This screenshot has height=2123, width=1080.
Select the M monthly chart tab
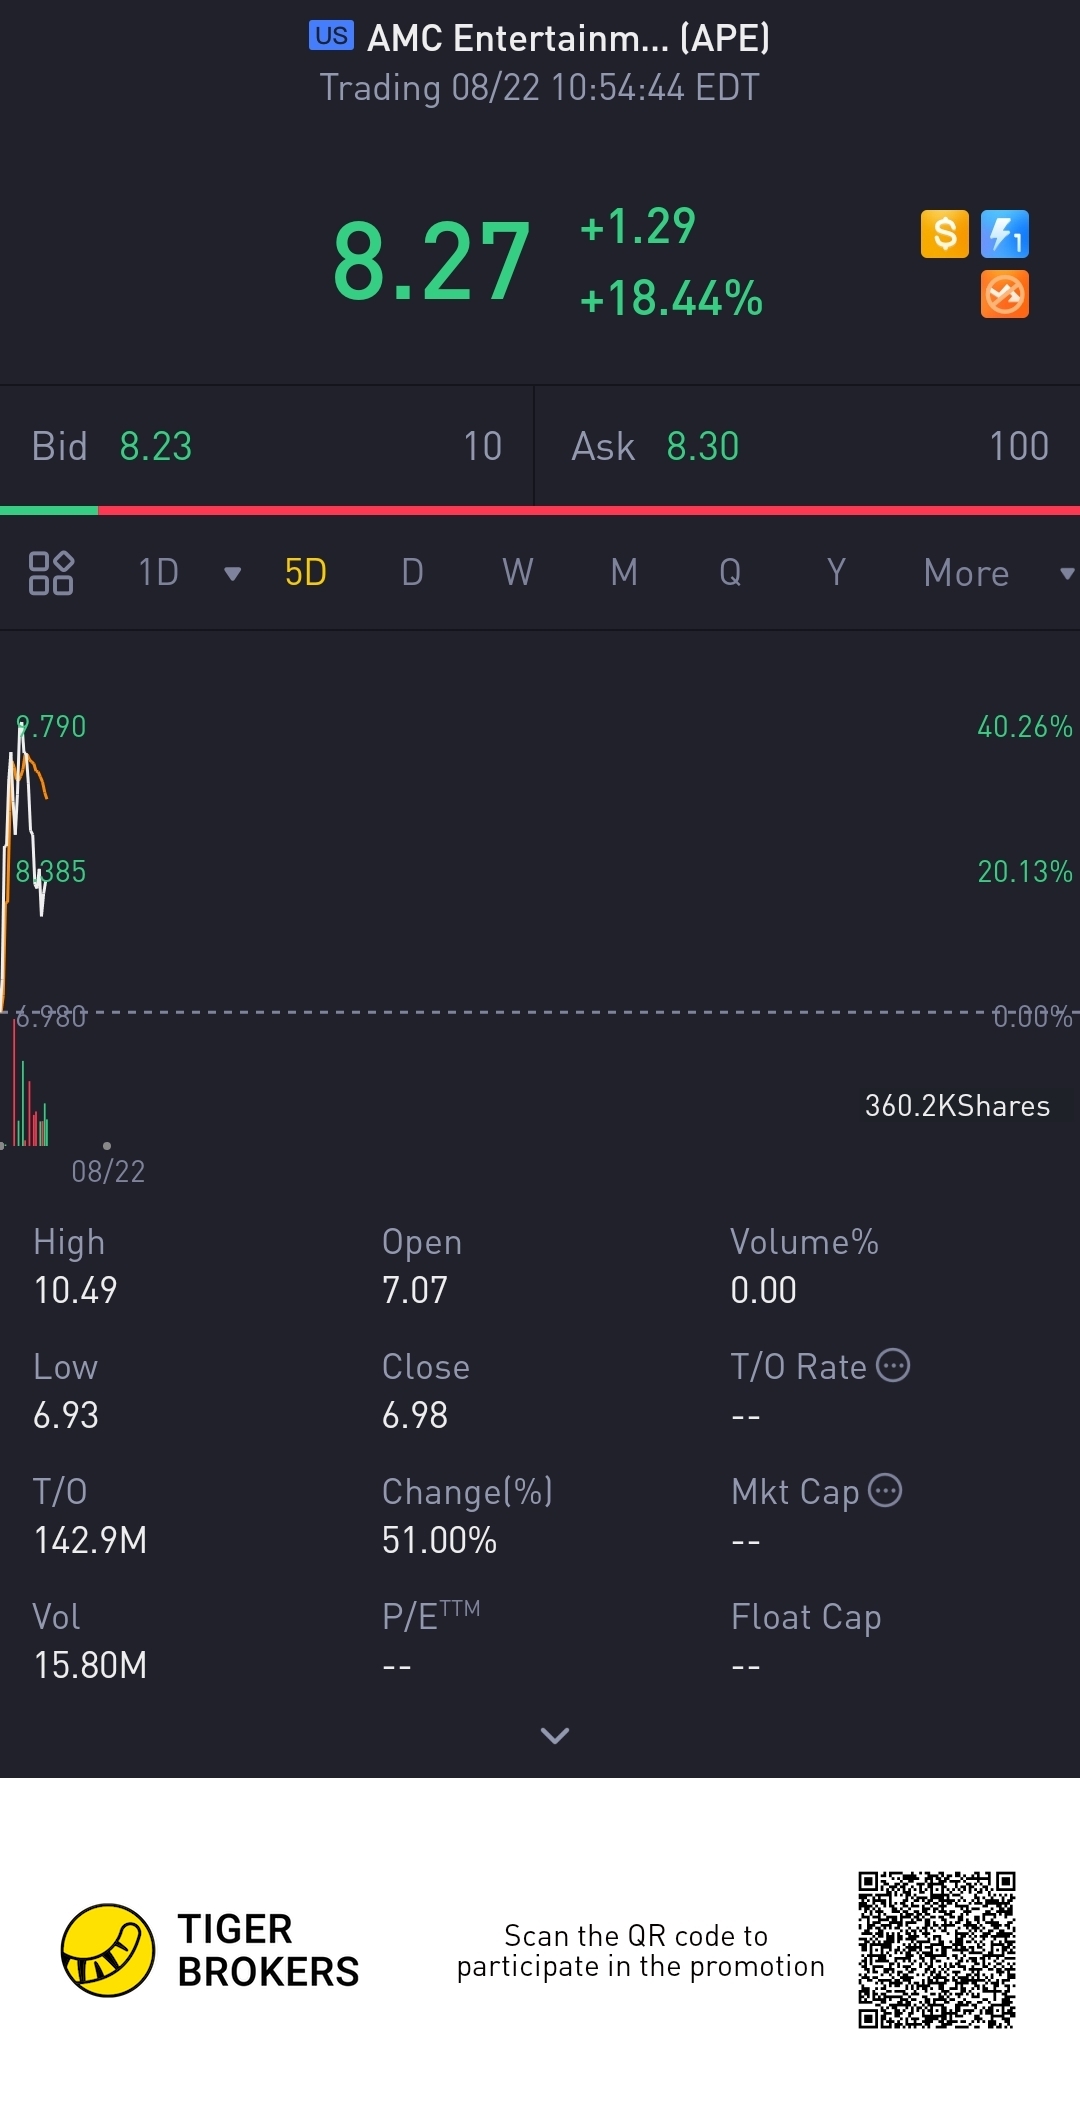[624, 573]
